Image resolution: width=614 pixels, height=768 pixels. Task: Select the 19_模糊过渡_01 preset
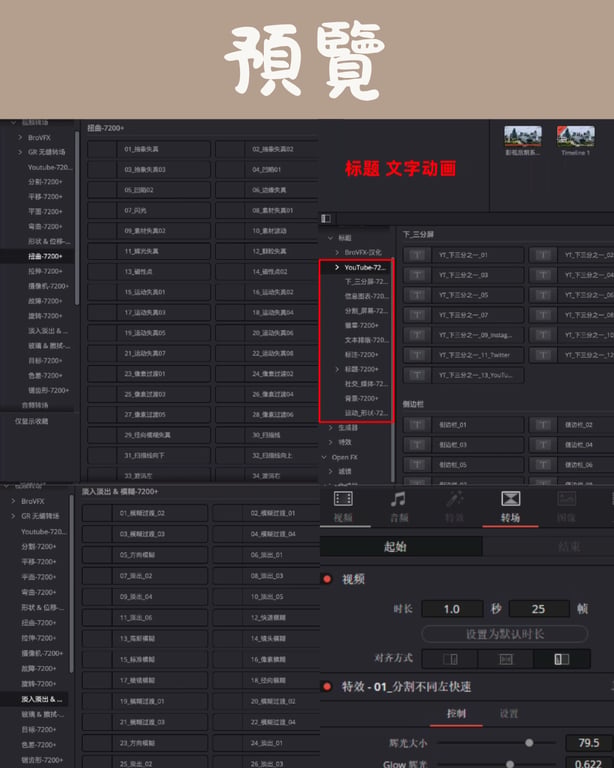[x=145, y=701]
